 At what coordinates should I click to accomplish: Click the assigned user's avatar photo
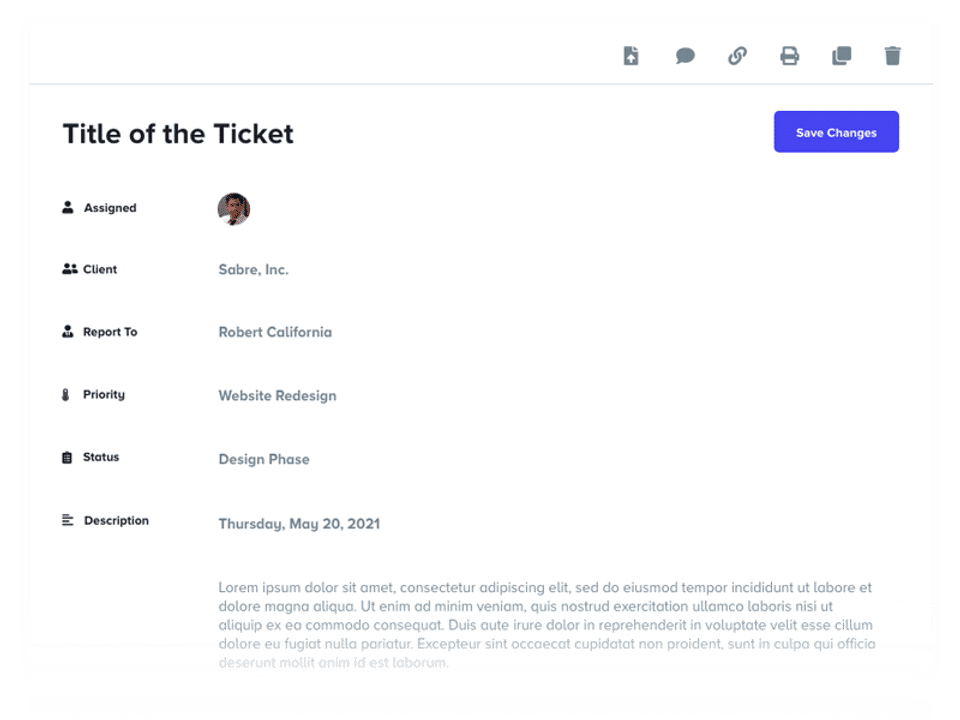[233, 209]
